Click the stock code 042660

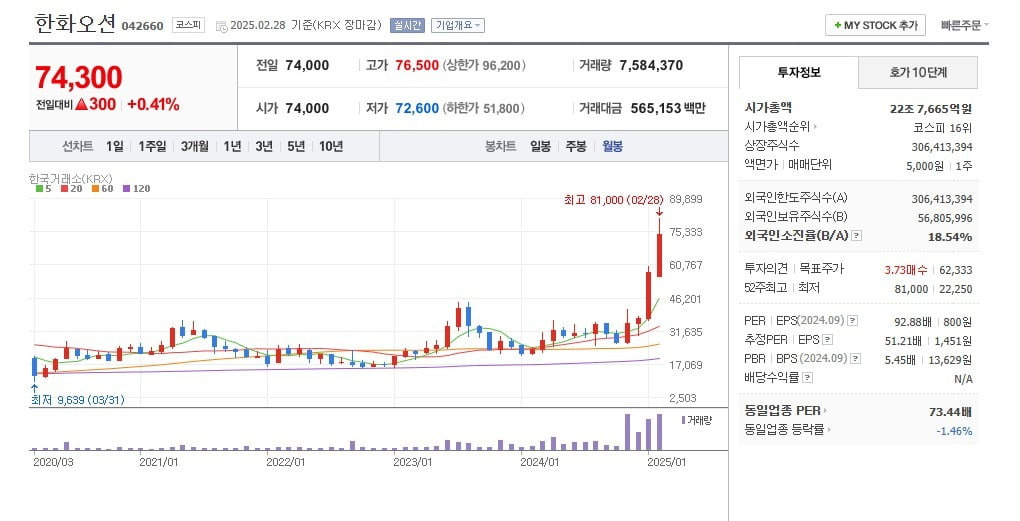[142, 26]
